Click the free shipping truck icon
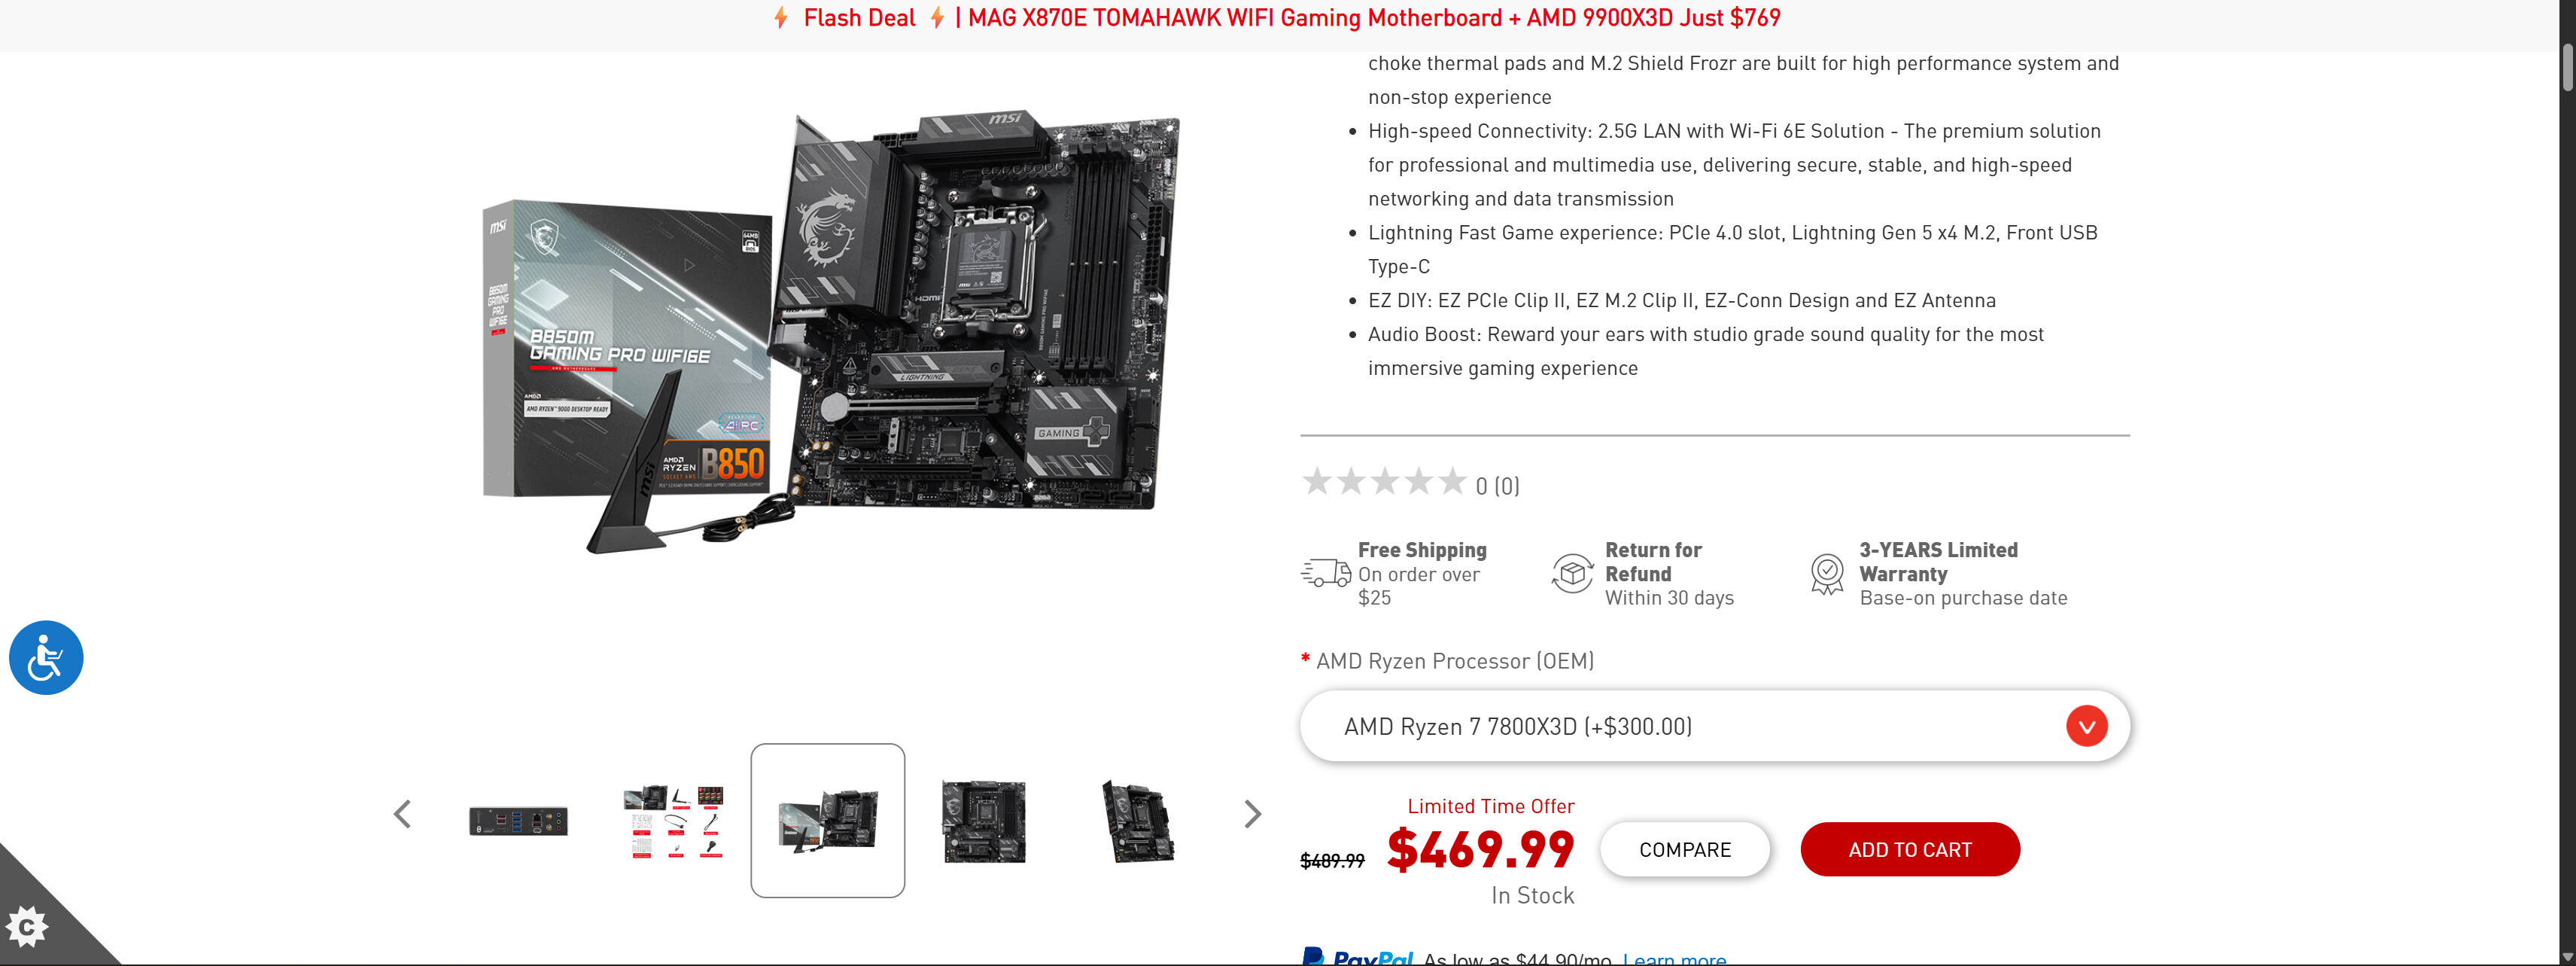The height and width of the screenshot is (966, 2576). tap(1326, 573)
